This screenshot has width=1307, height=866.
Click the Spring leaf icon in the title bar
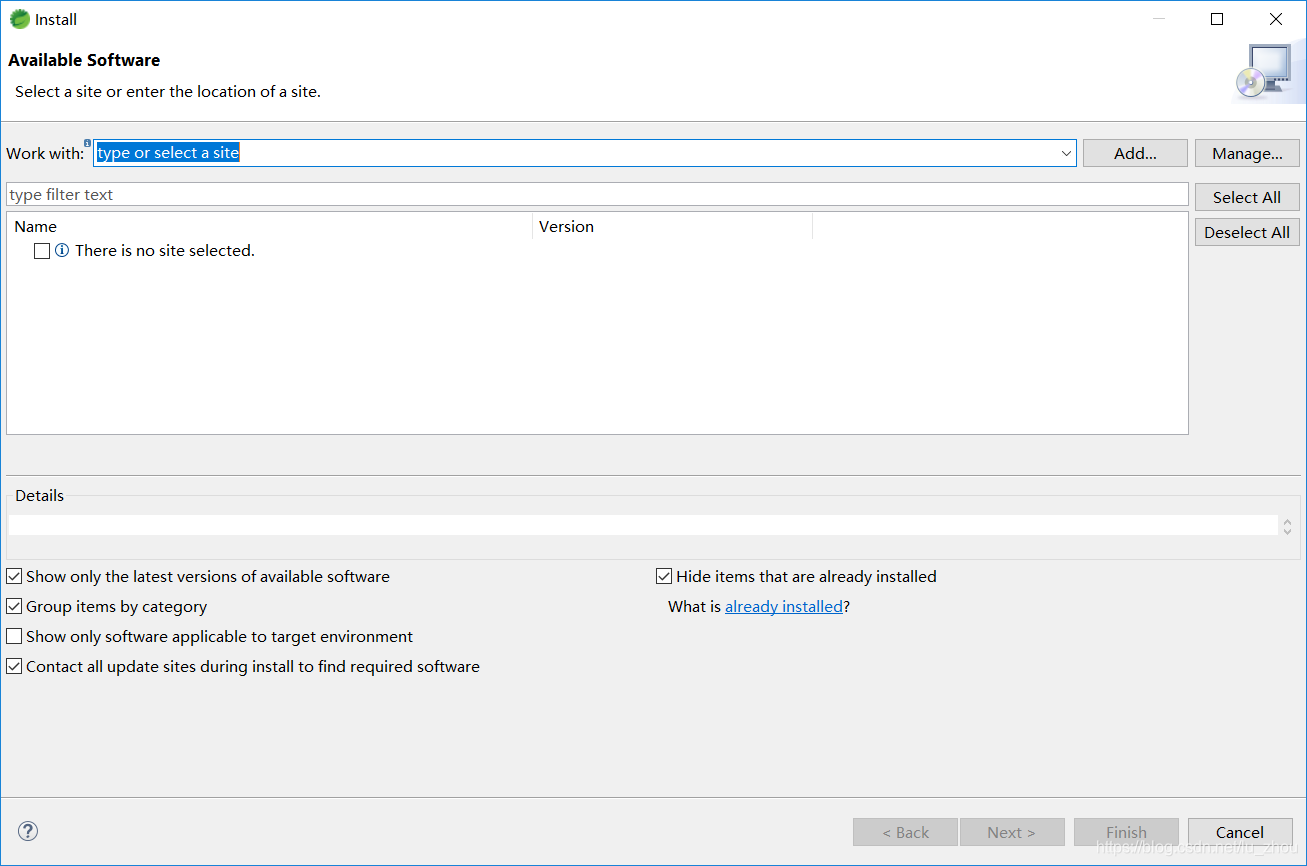point(19,19)
